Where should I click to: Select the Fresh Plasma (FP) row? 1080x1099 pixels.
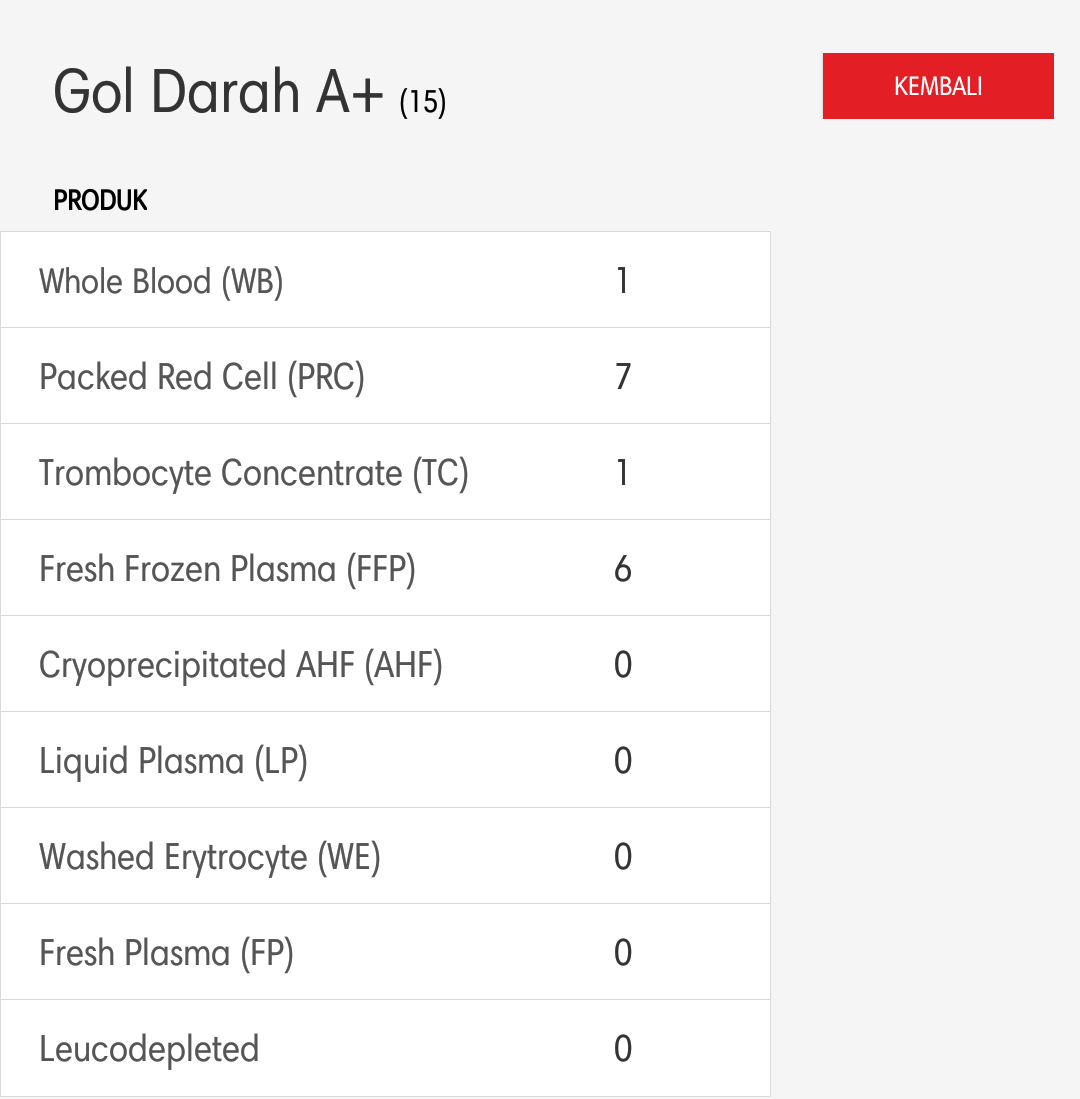[385, 952]
